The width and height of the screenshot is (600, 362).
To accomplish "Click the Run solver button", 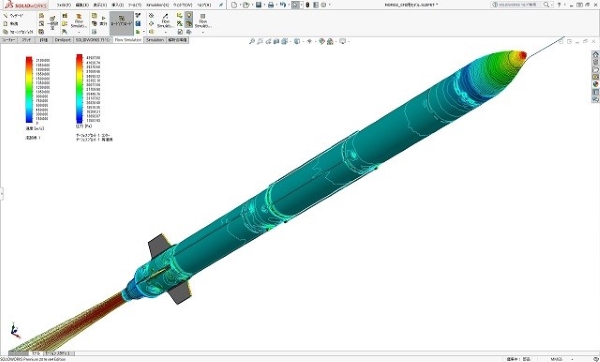I will coord(103,21).
